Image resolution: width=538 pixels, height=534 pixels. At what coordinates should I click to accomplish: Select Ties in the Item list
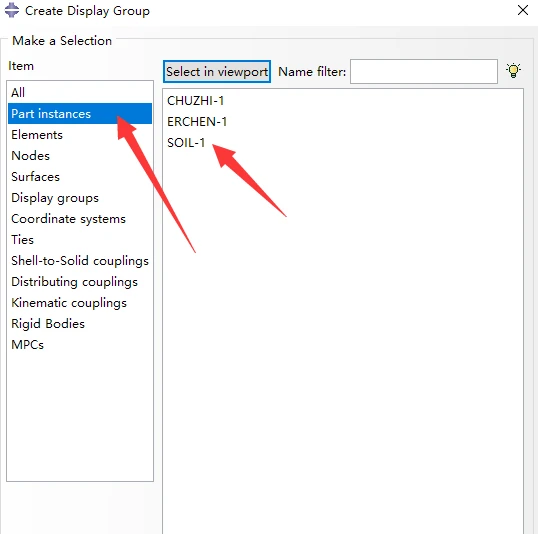coord(80,240)
